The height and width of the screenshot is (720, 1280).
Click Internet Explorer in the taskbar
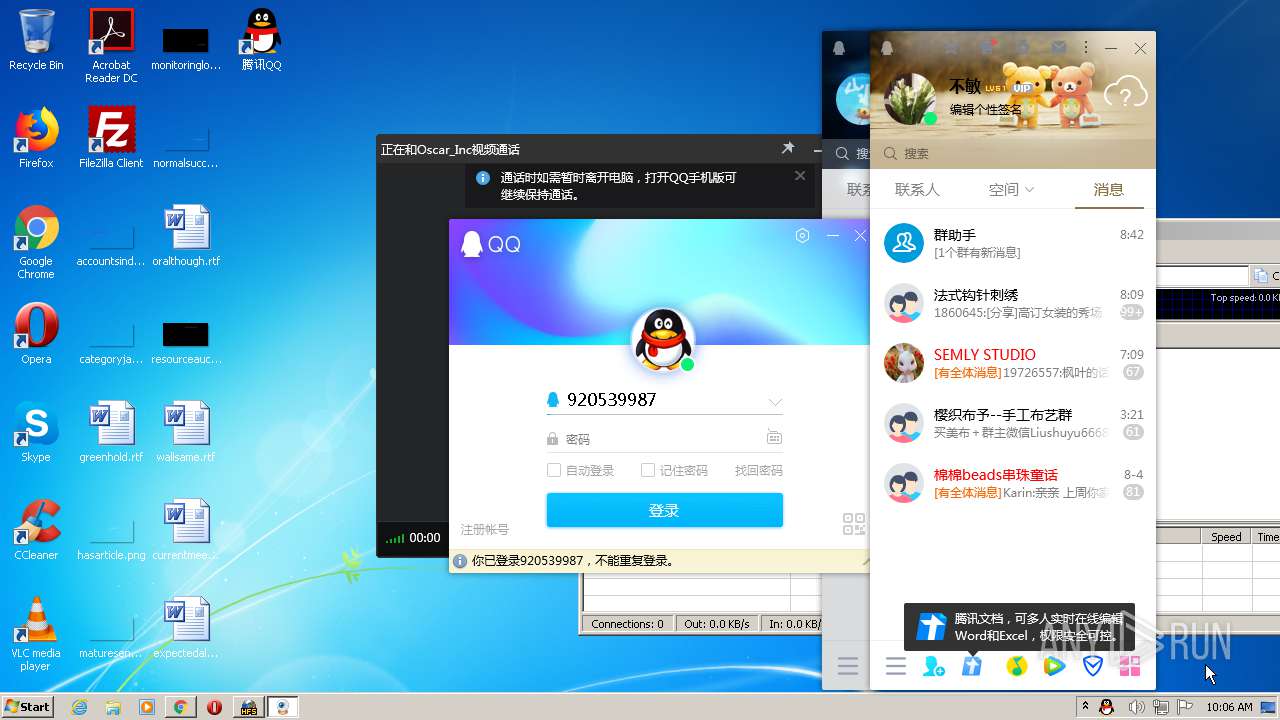[79, 707]
